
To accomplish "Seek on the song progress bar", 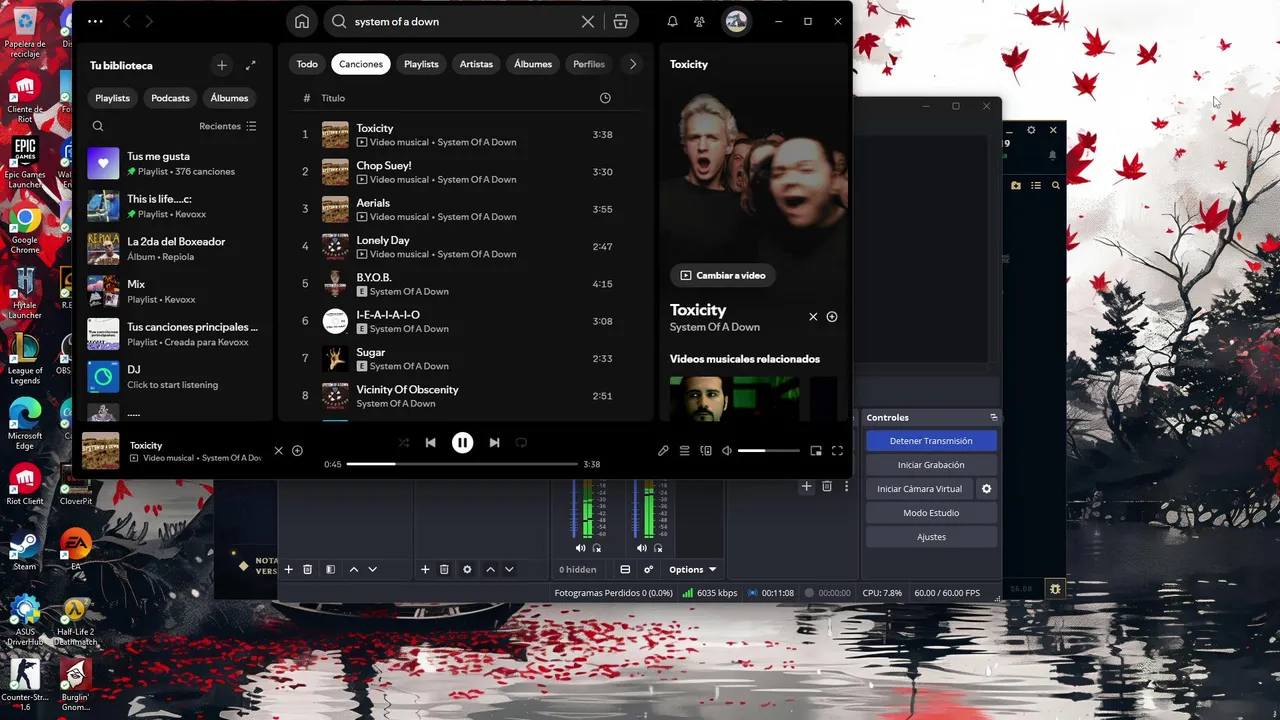I will click(462, 464).
